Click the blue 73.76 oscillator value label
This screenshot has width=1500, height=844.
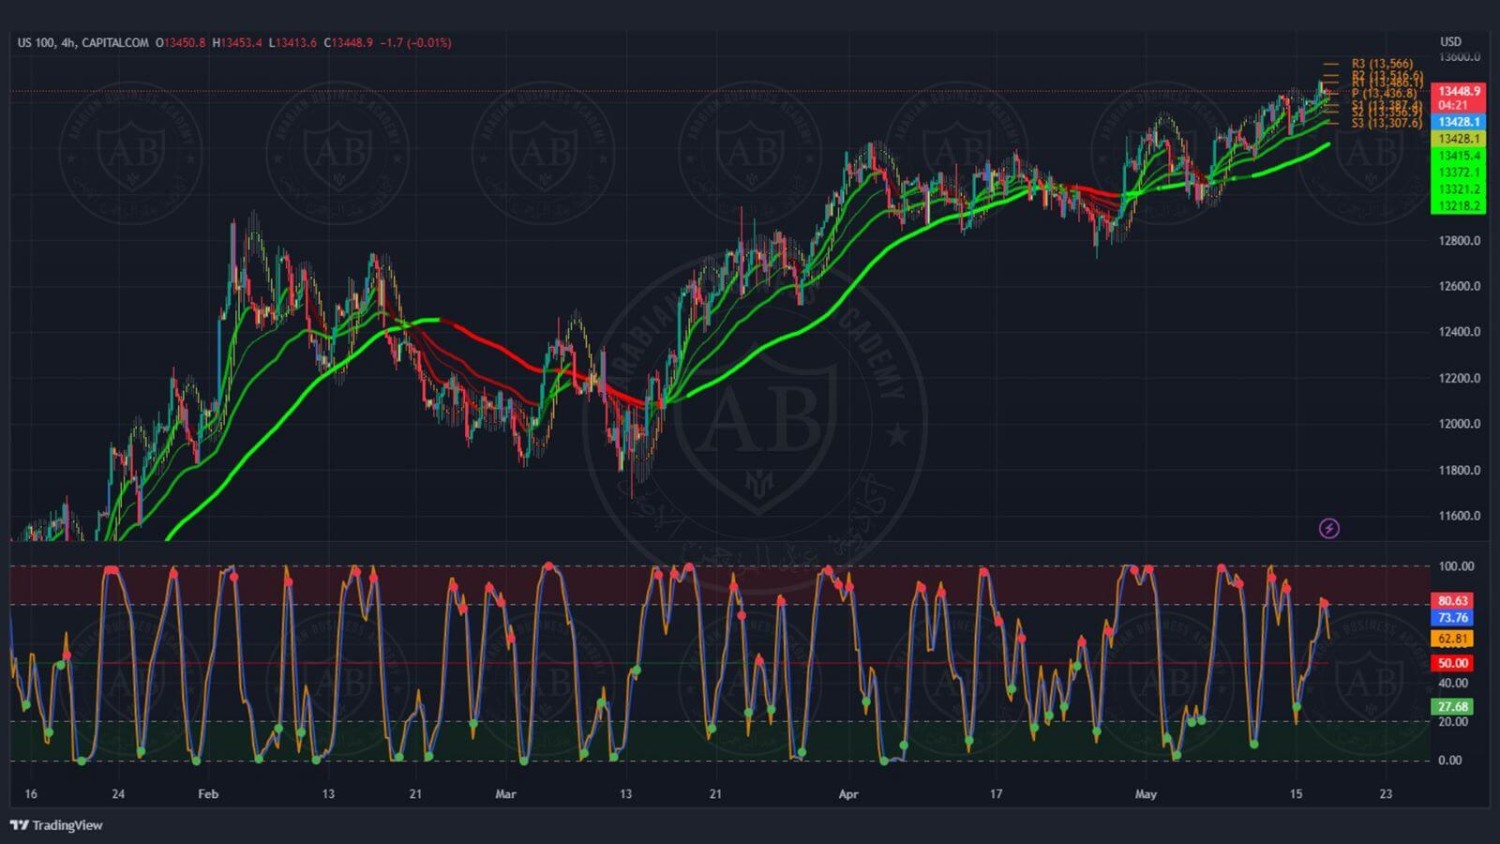(1452, 618)
